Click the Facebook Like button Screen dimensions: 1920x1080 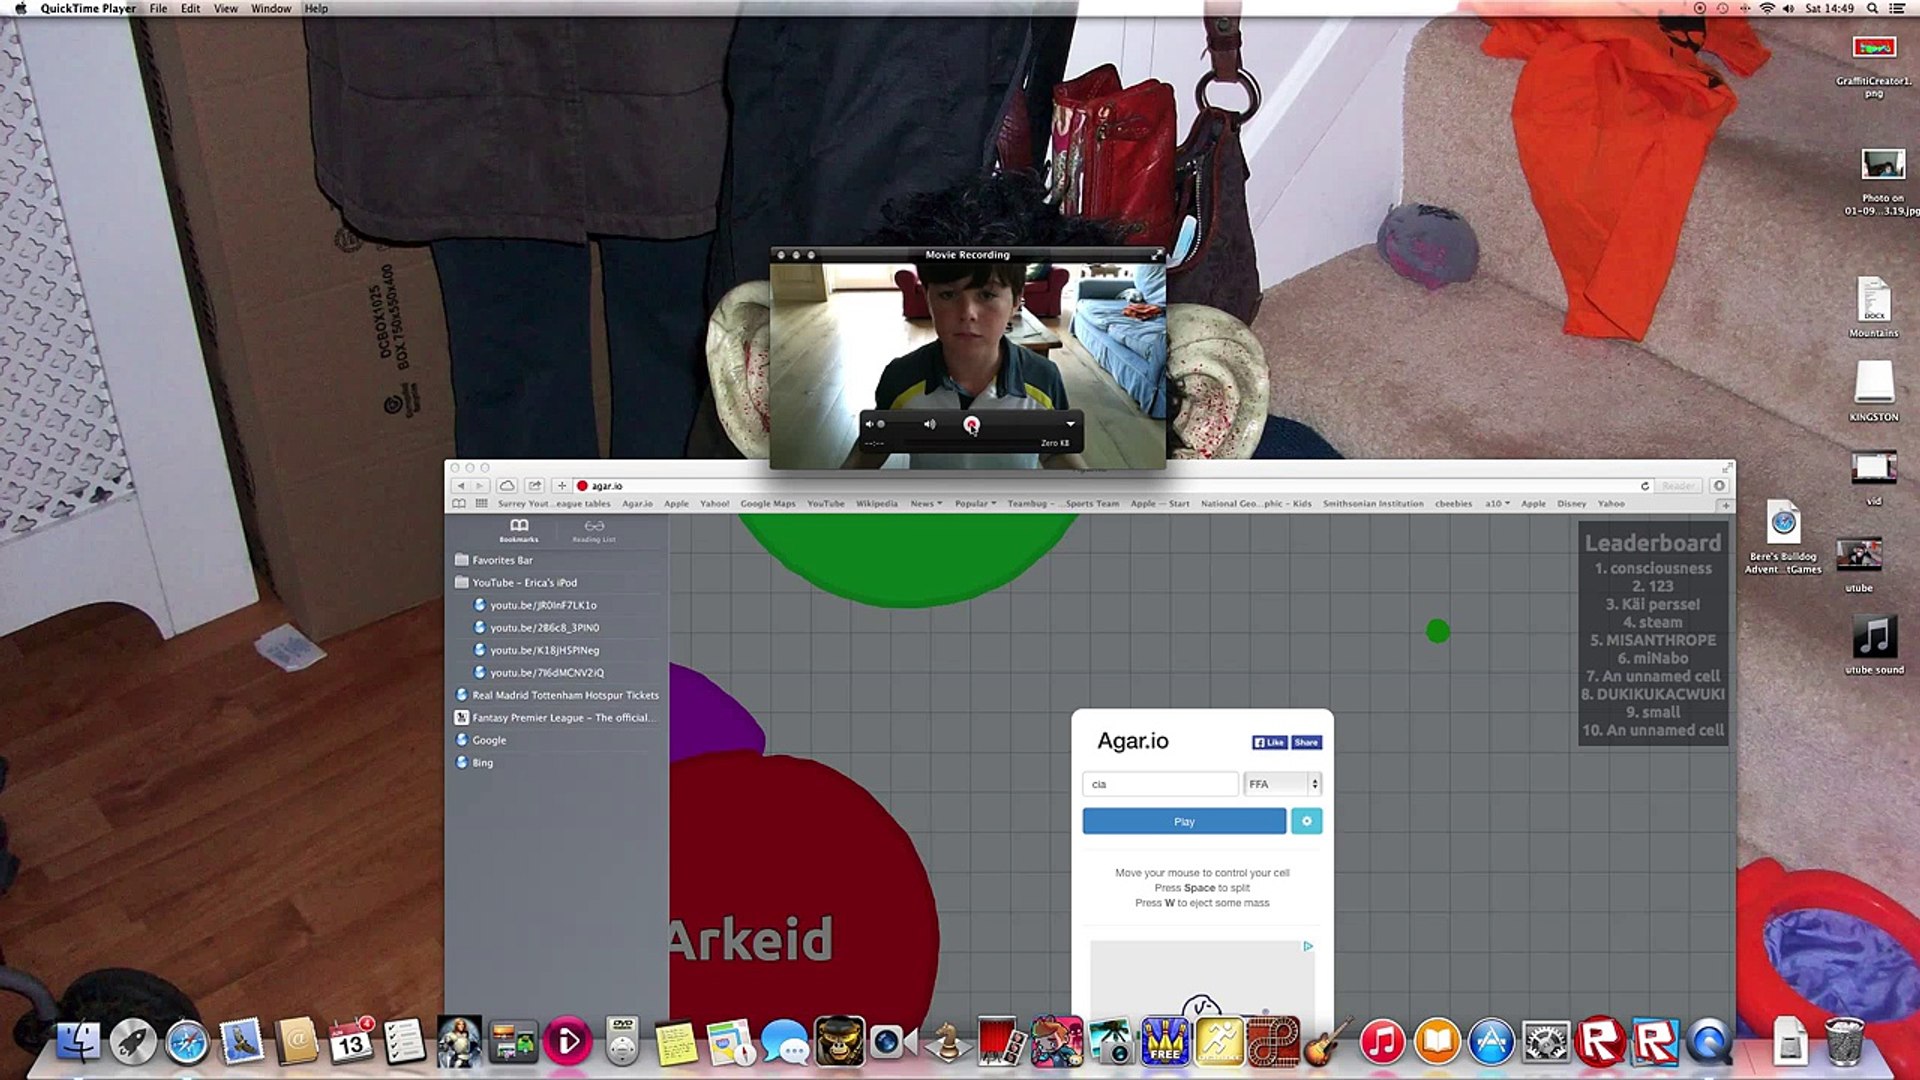coord(1269,742)
